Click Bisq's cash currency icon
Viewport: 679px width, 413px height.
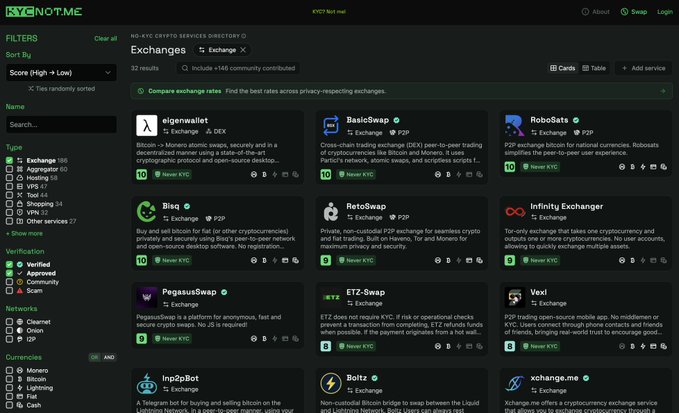click(295, 260)
